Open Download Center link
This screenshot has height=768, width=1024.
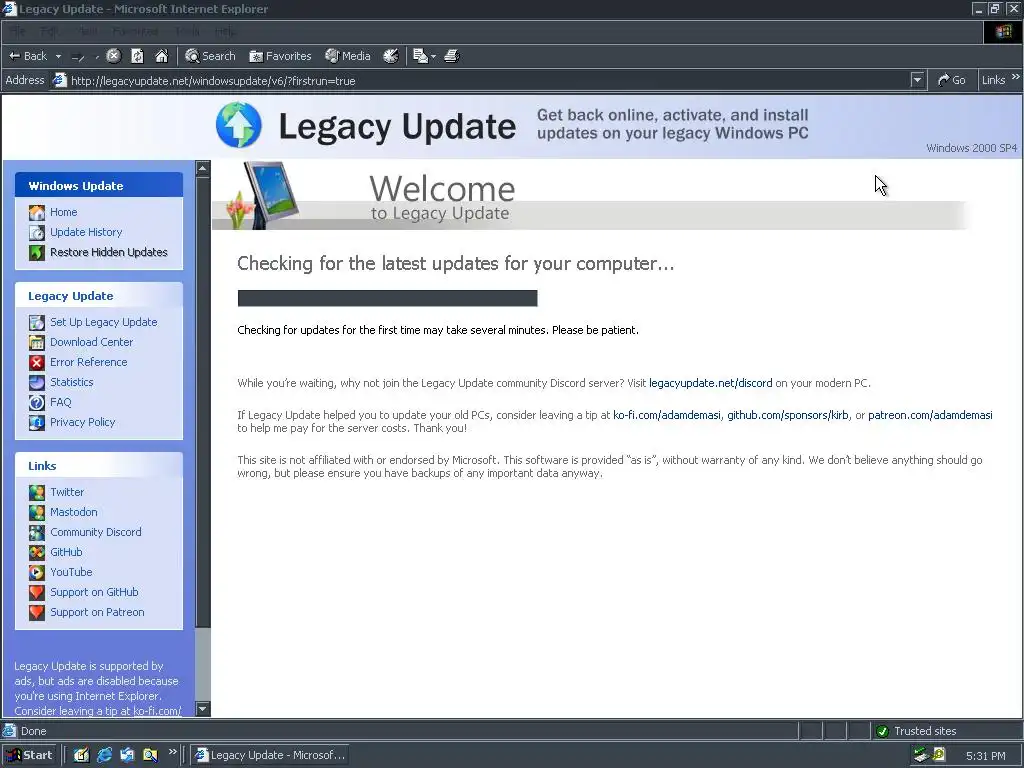pos(91,342)
